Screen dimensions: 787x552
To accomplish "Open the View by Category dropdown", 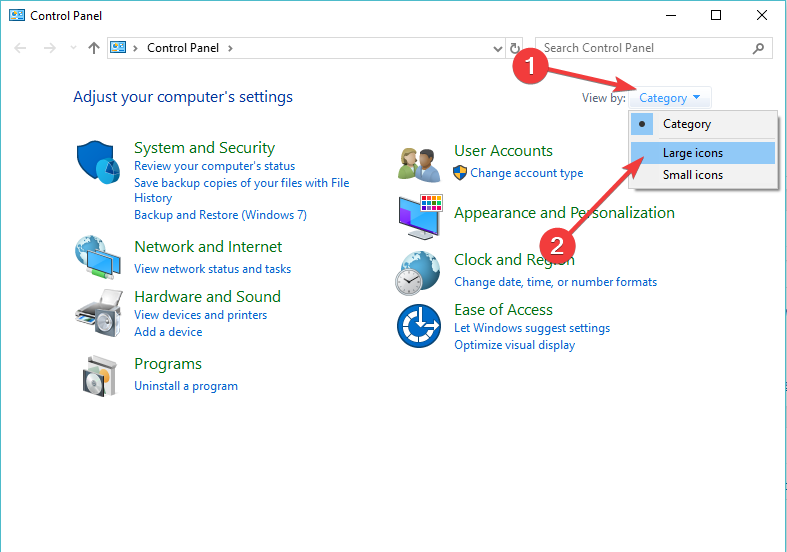I will [670, 98].
